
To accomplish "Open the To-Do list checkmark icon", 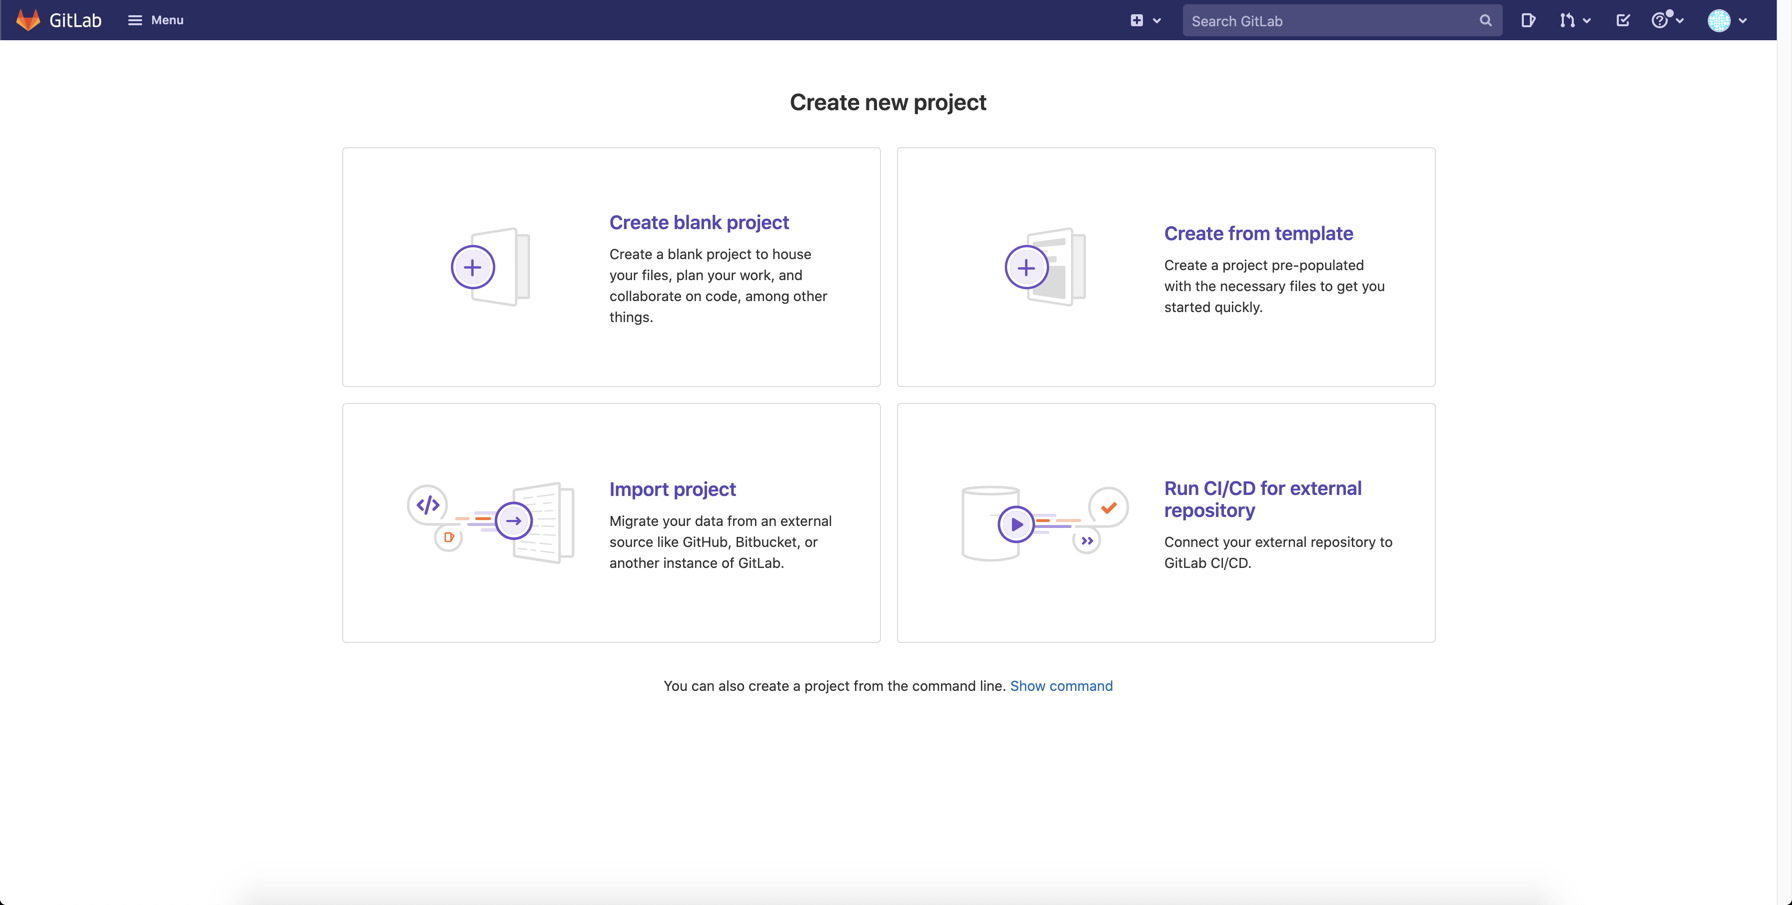I will [1623, 20].
